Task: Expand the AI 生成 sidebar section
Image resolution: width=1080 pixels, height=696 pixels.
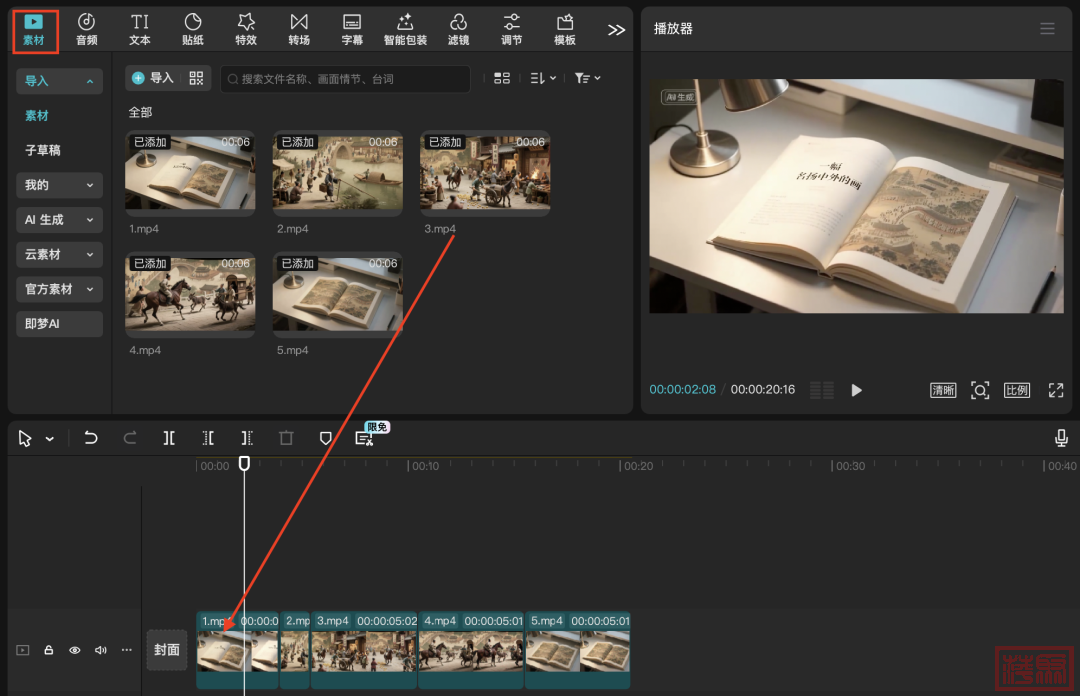Action: pos(60,220)
